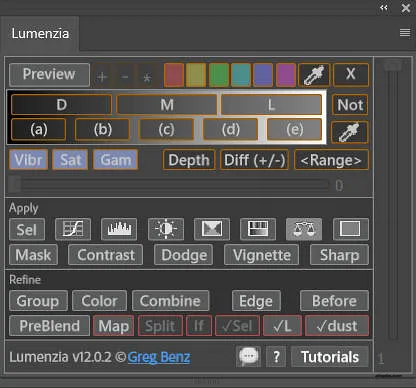Choose zone (c) mask

pyautogui.click(x=166, y=129)
